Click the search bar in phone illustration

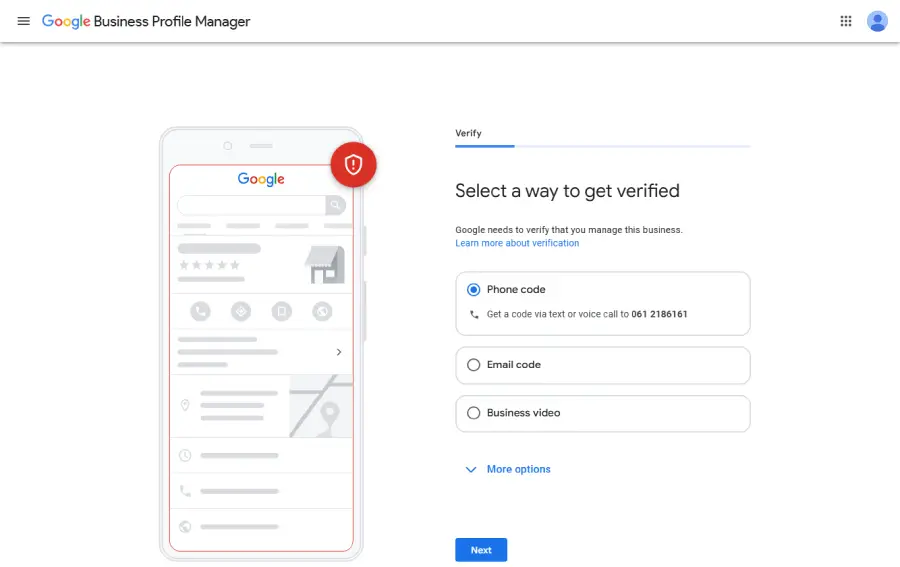point(262,205)
